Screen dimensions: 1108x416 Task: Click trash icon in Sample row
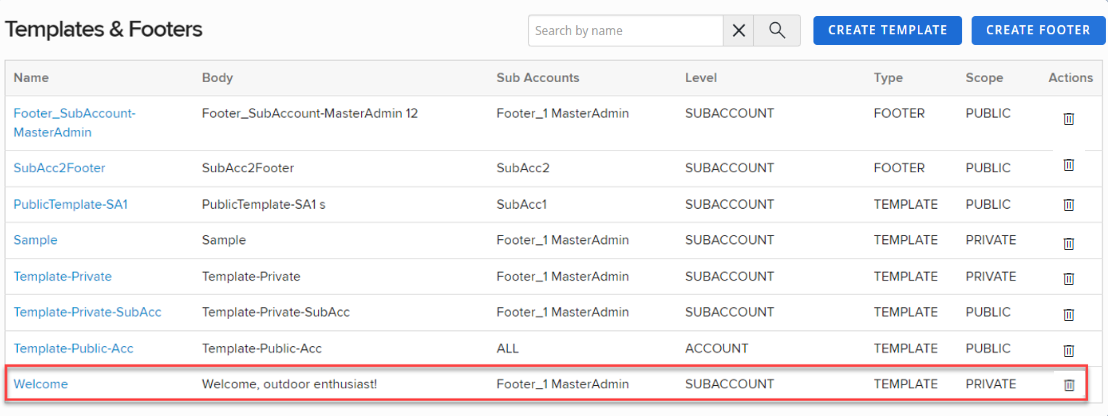(1068, 243)
